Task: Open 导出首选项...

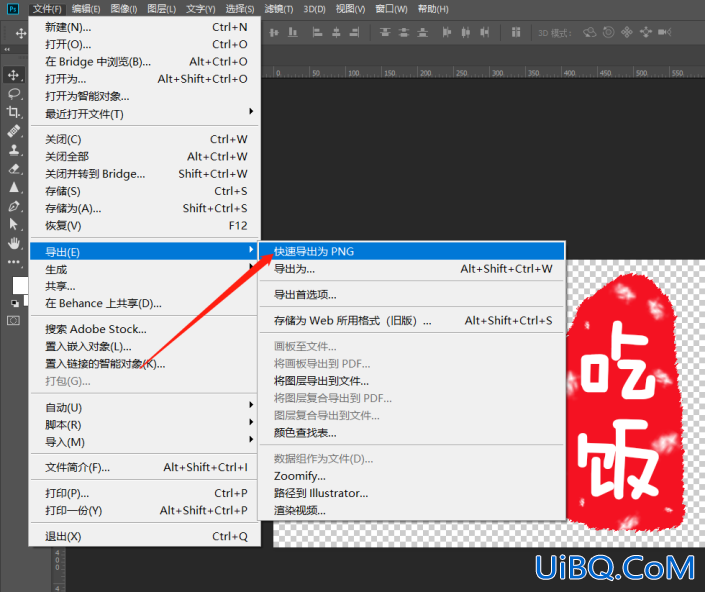Action: point(412,295)
